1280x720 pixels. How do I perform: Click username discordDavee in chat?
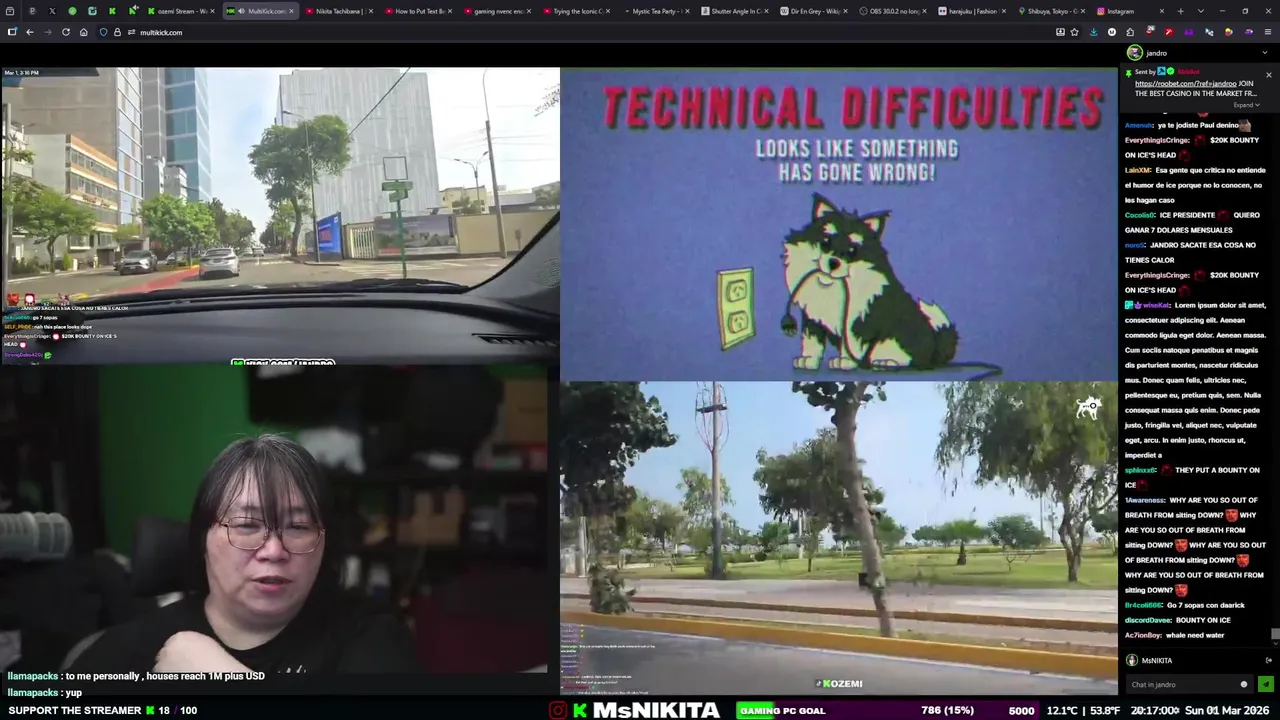(1147, 620)
